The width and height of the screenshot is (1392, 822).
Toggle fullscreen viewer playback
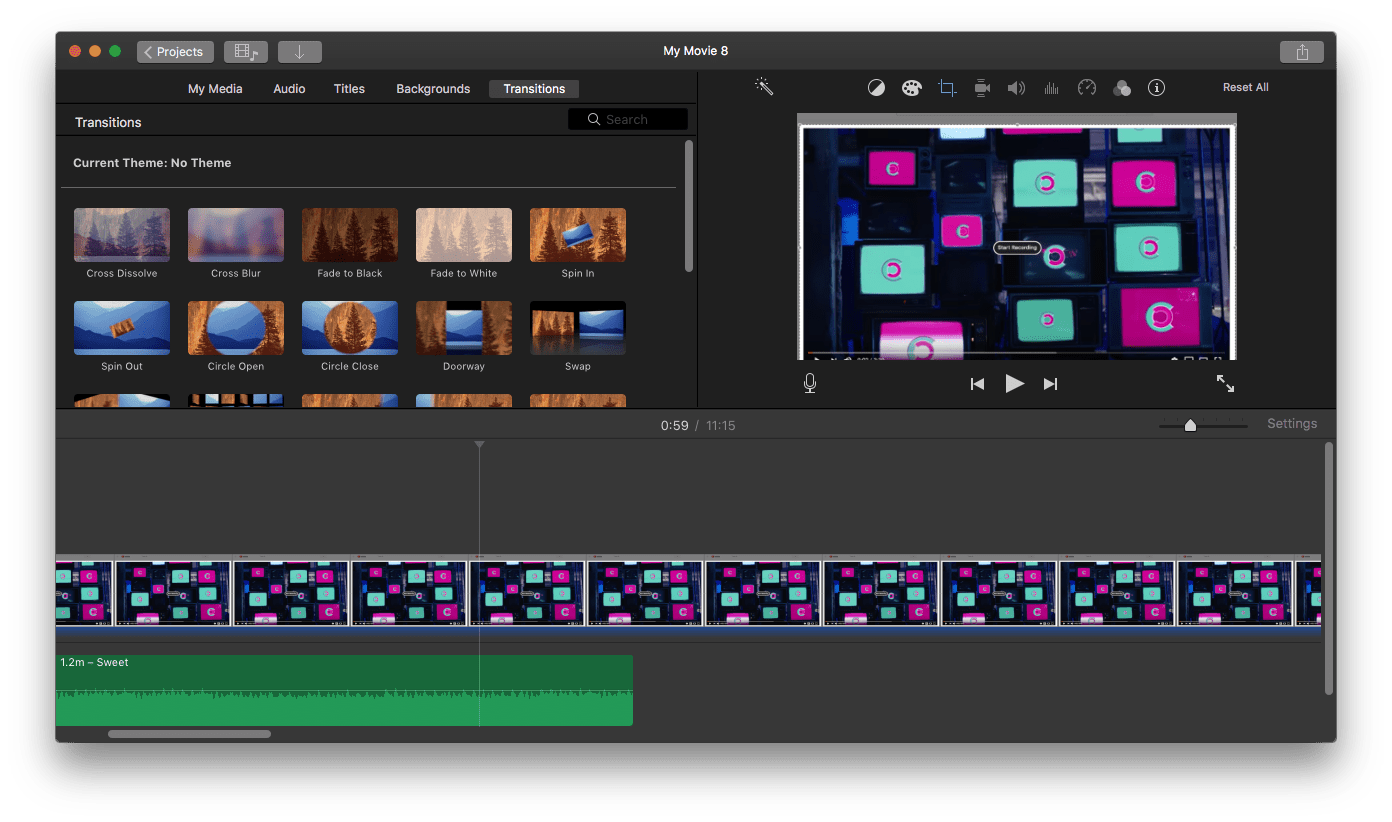coord(1226,383)
